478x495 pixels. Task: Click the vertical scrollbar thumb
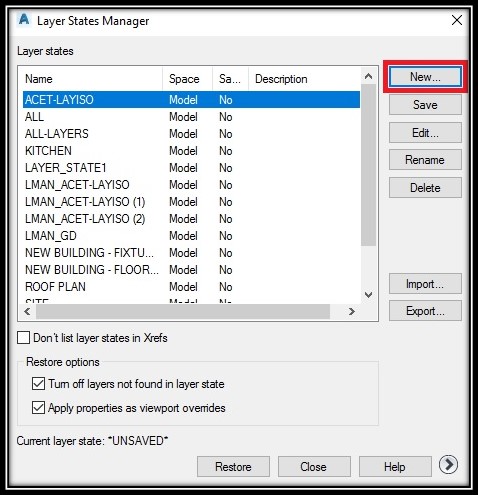click(x=368, y=165)
